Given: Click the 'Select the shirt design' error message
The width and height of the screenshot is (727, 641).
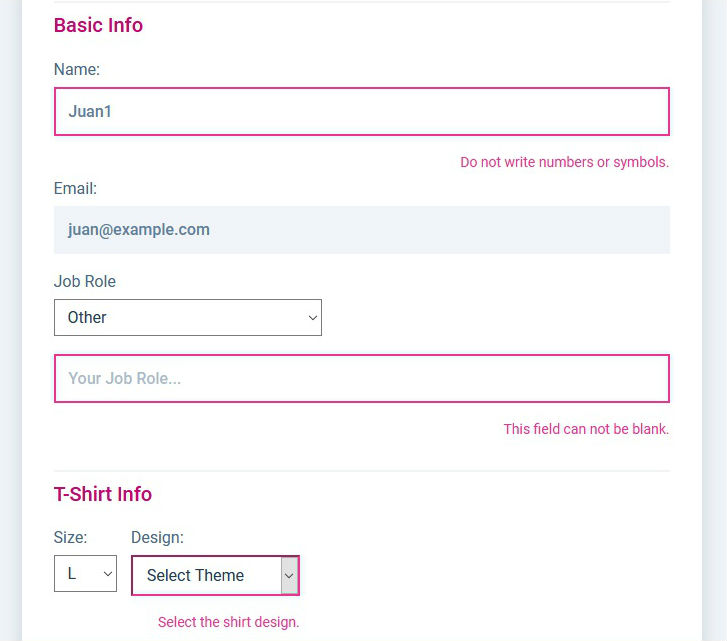Looking at the screenshot, I should [x=228, y=622].
